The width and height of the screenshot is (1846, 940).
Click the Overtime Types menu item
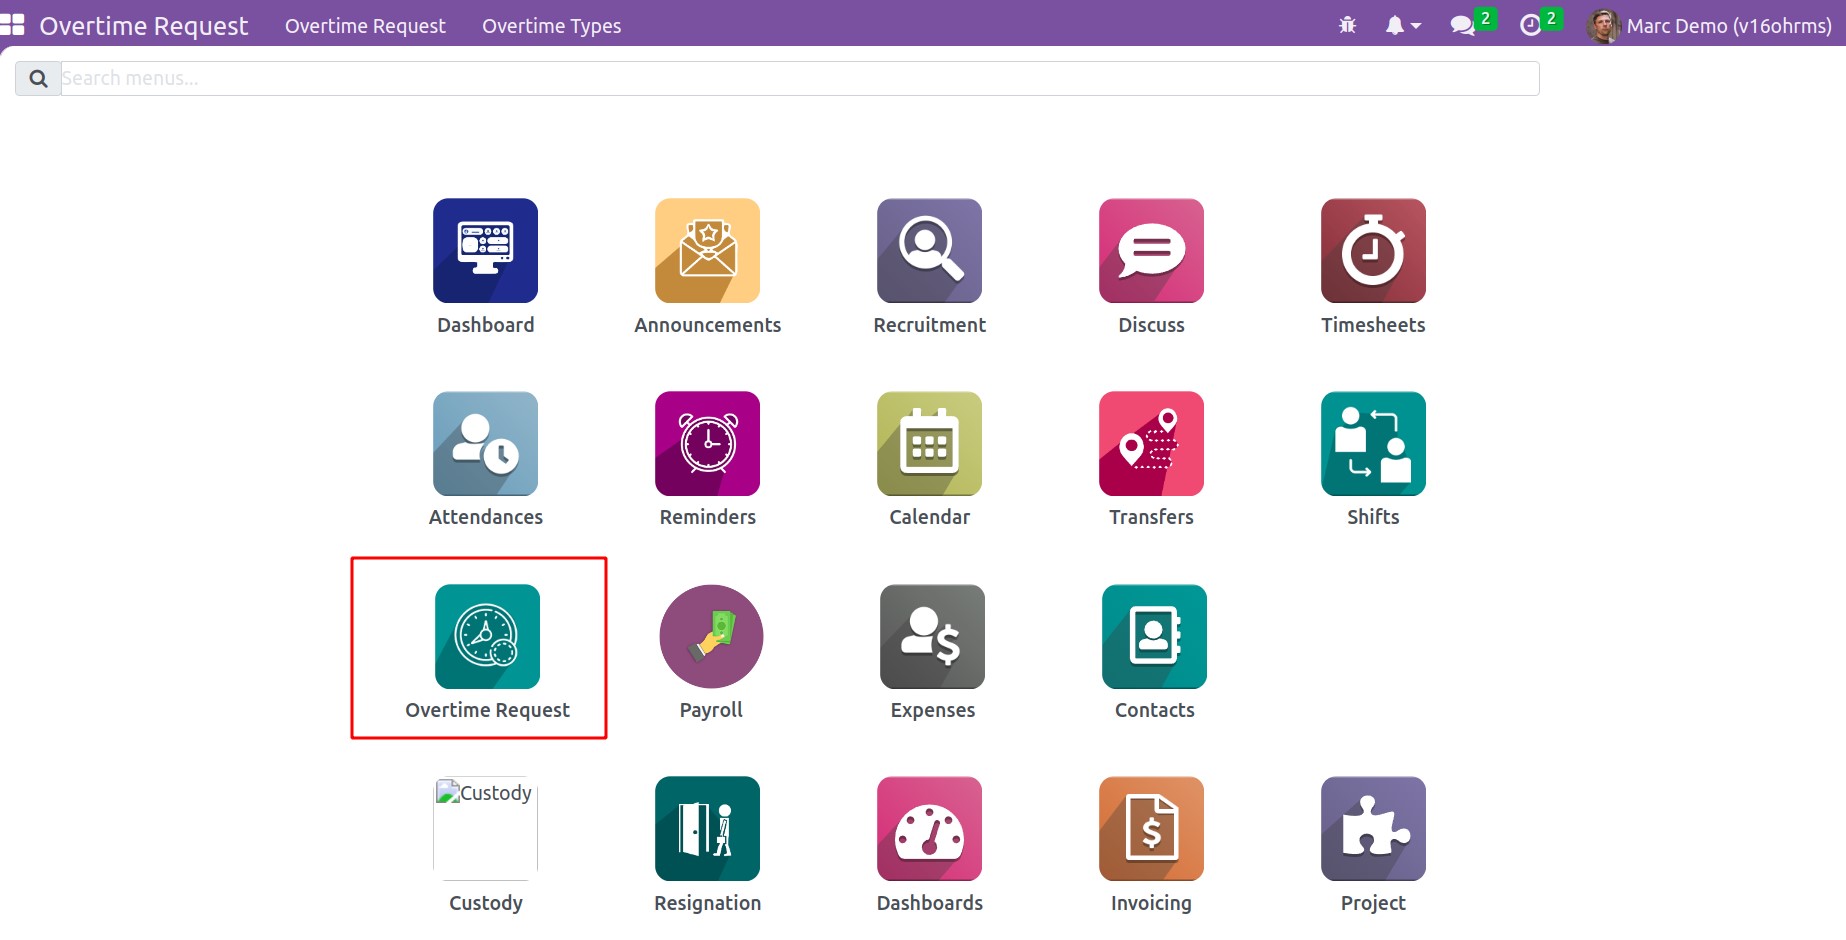click(551, 26)
